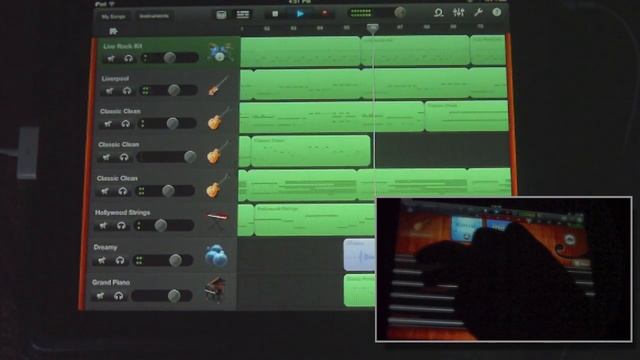Adjust the Grand Piano volume slider

coord(162,296)
